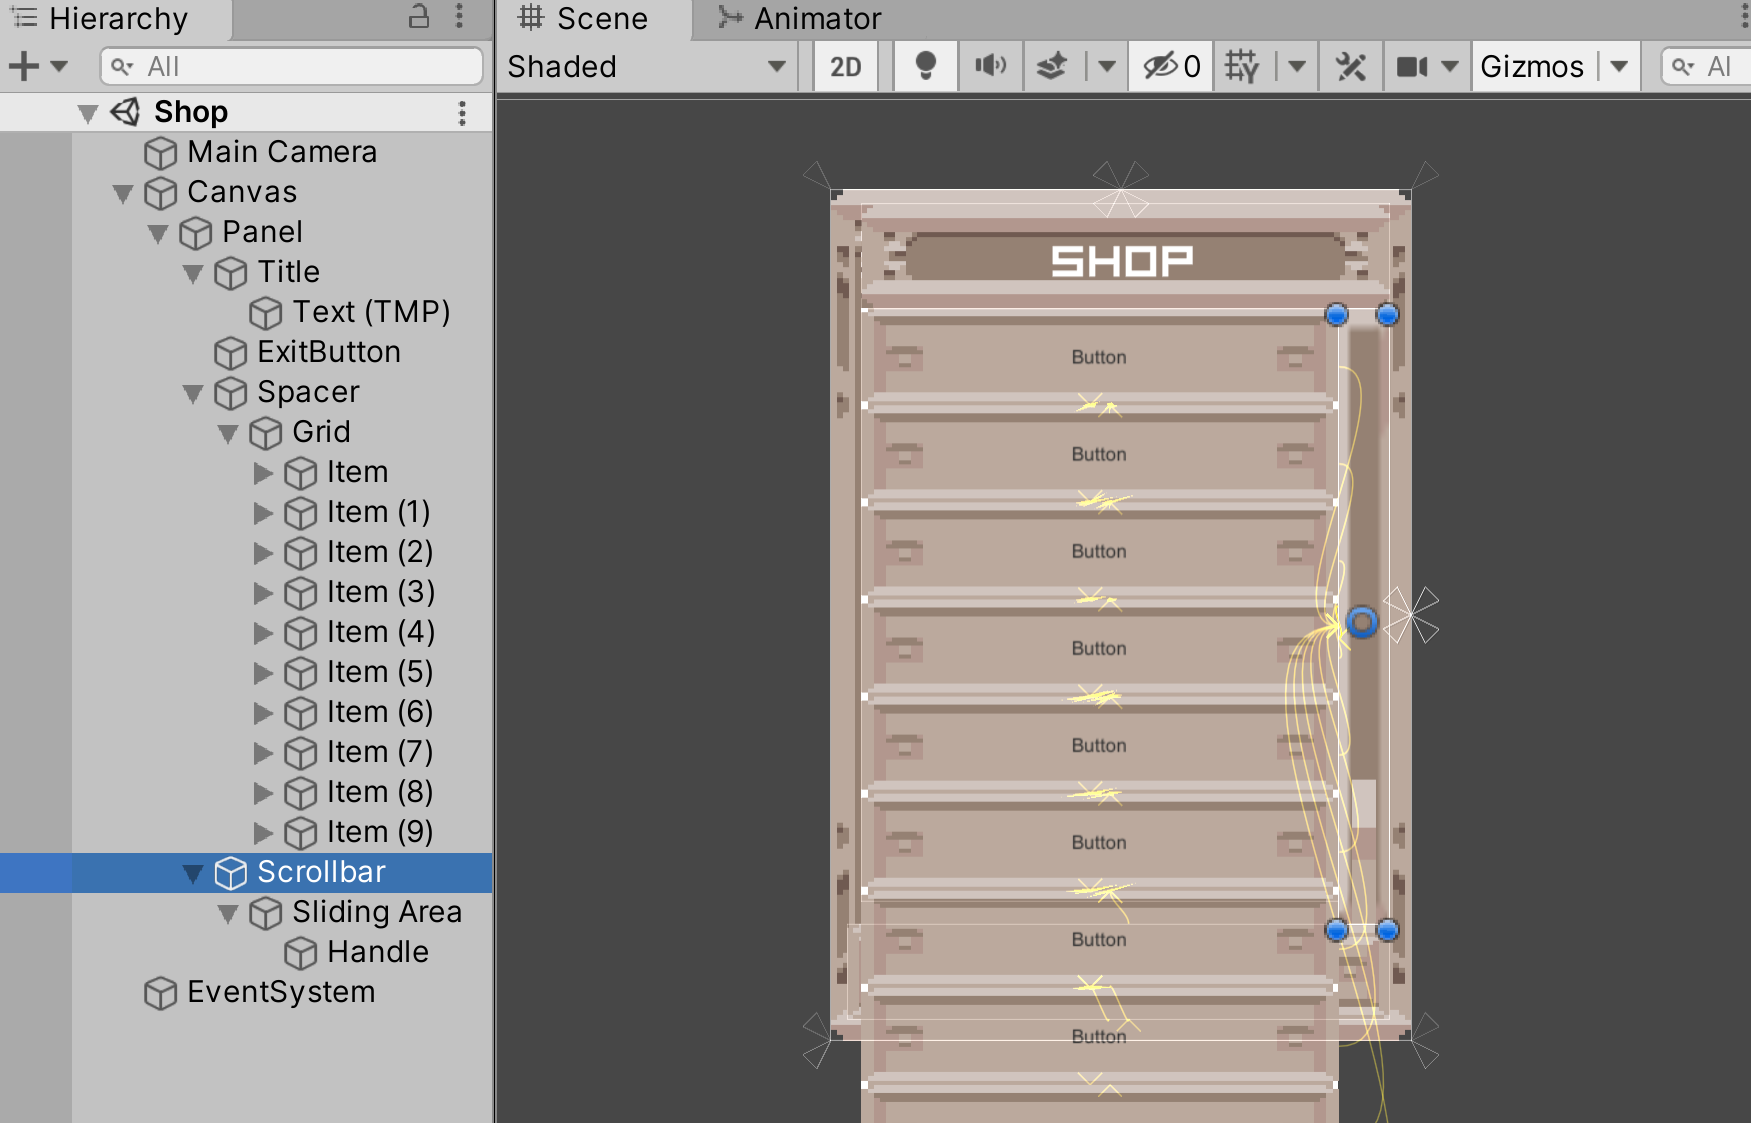
Task: Switch to the Animator tab
Action: 800,18
